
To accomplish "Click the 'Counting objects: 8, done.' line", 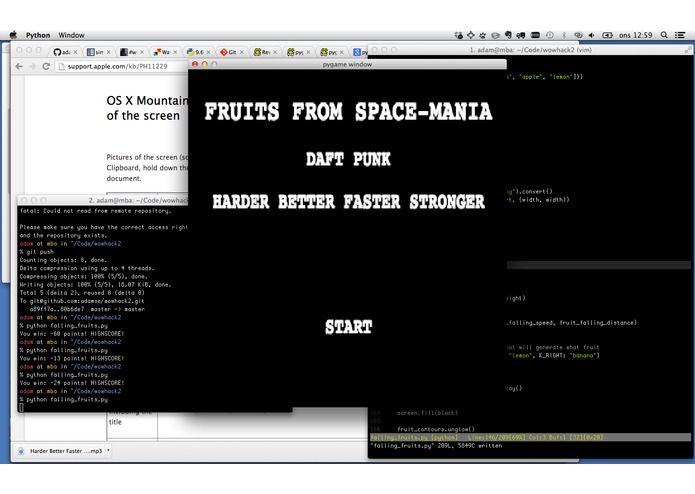I will (x=63, y=260).
